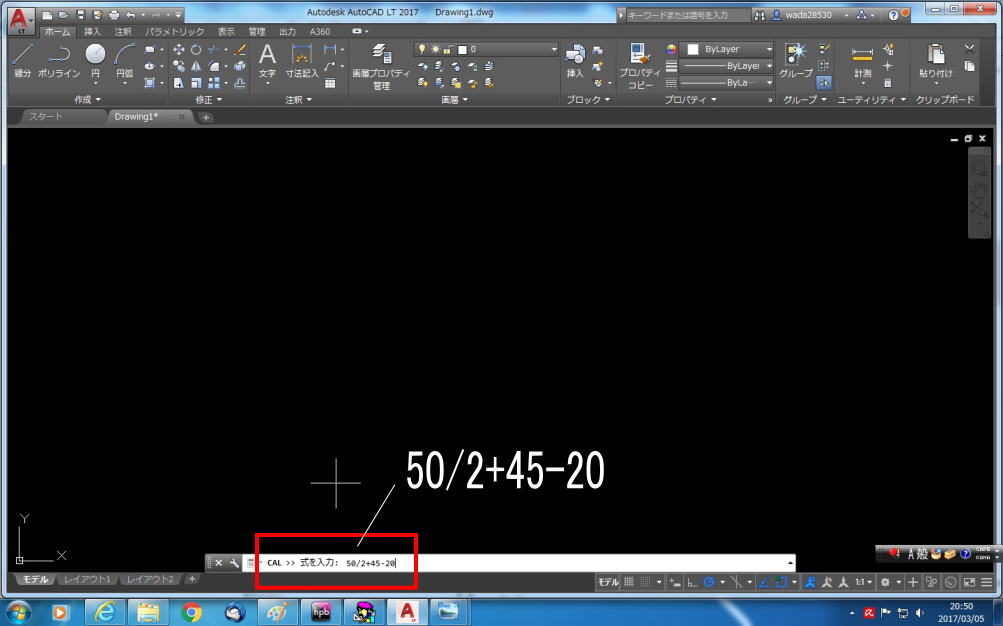Toggle grid display in status bar
The height and width of the screenshot is (626, 1003).
[x=629, y=582]
